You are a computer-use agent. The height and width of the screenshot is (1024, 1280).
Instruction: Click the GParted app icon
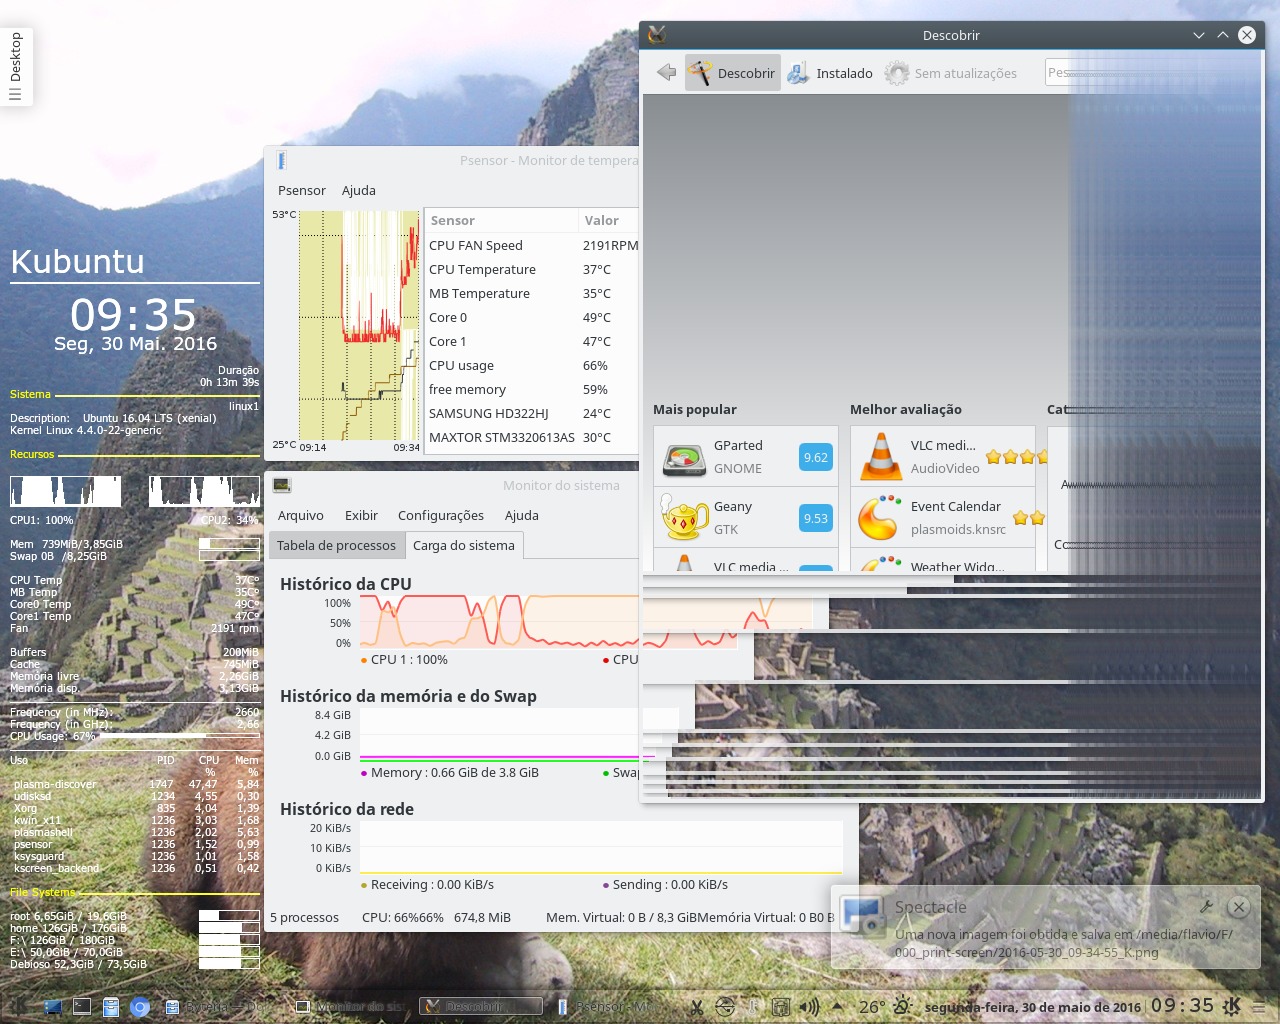684,458
